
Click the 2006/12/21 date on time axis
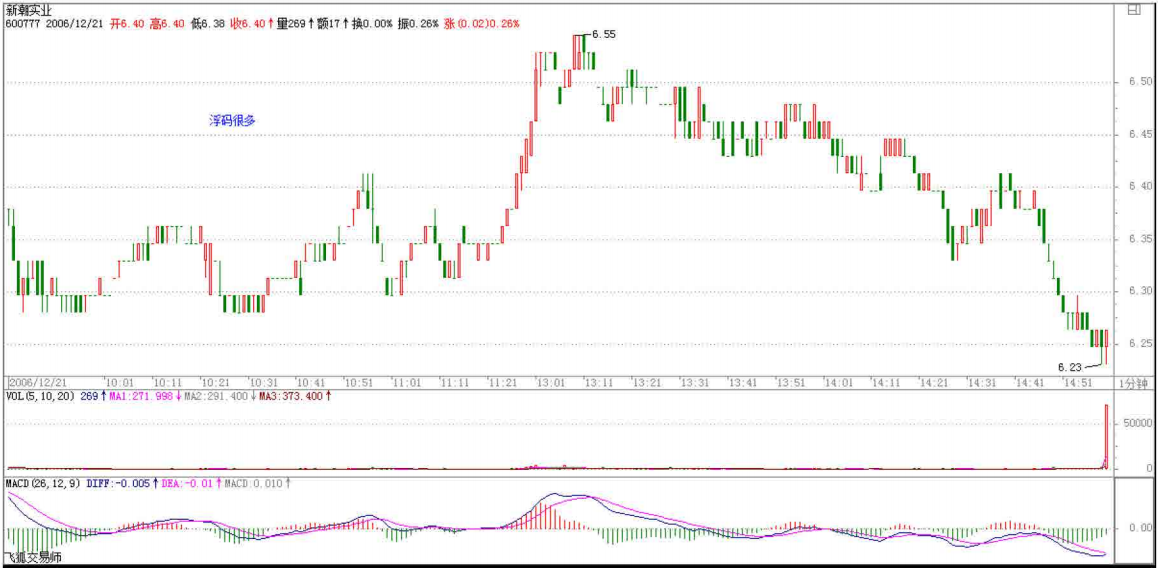36,383
